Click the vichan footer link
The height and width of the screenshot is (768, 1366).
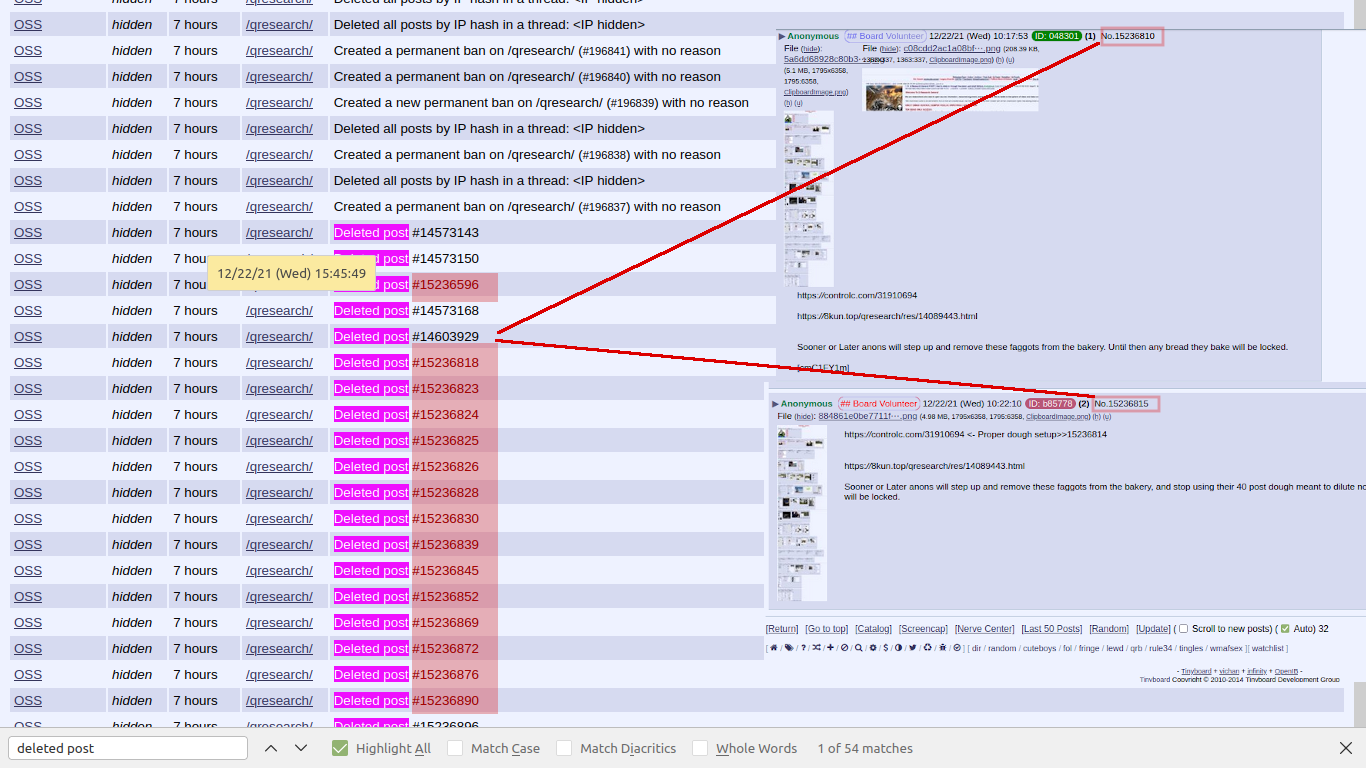tap(1229, 671)
